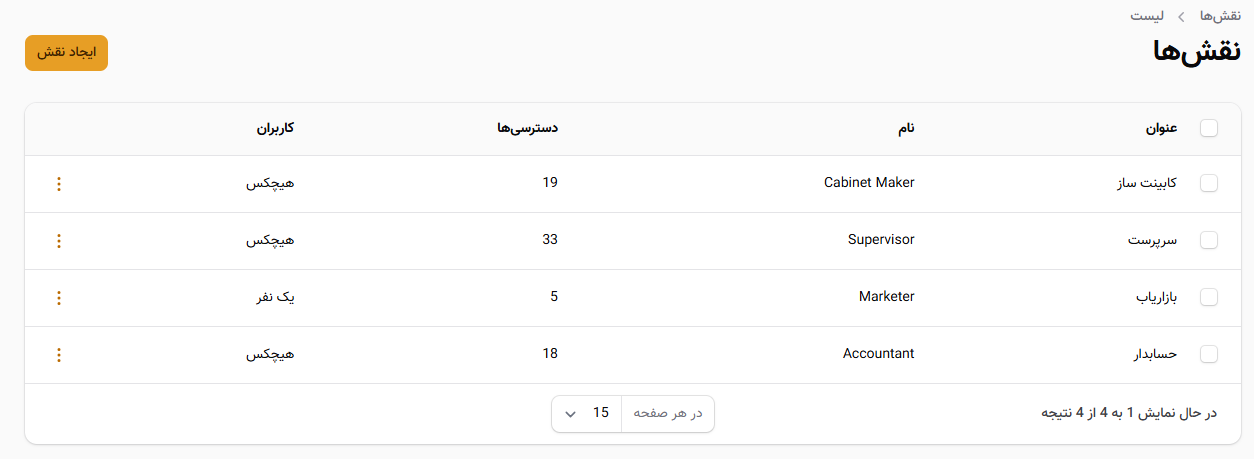Select the سرپرست row checkbox
Screen dimensions: 1254x459
click(x=1209, y=241)
